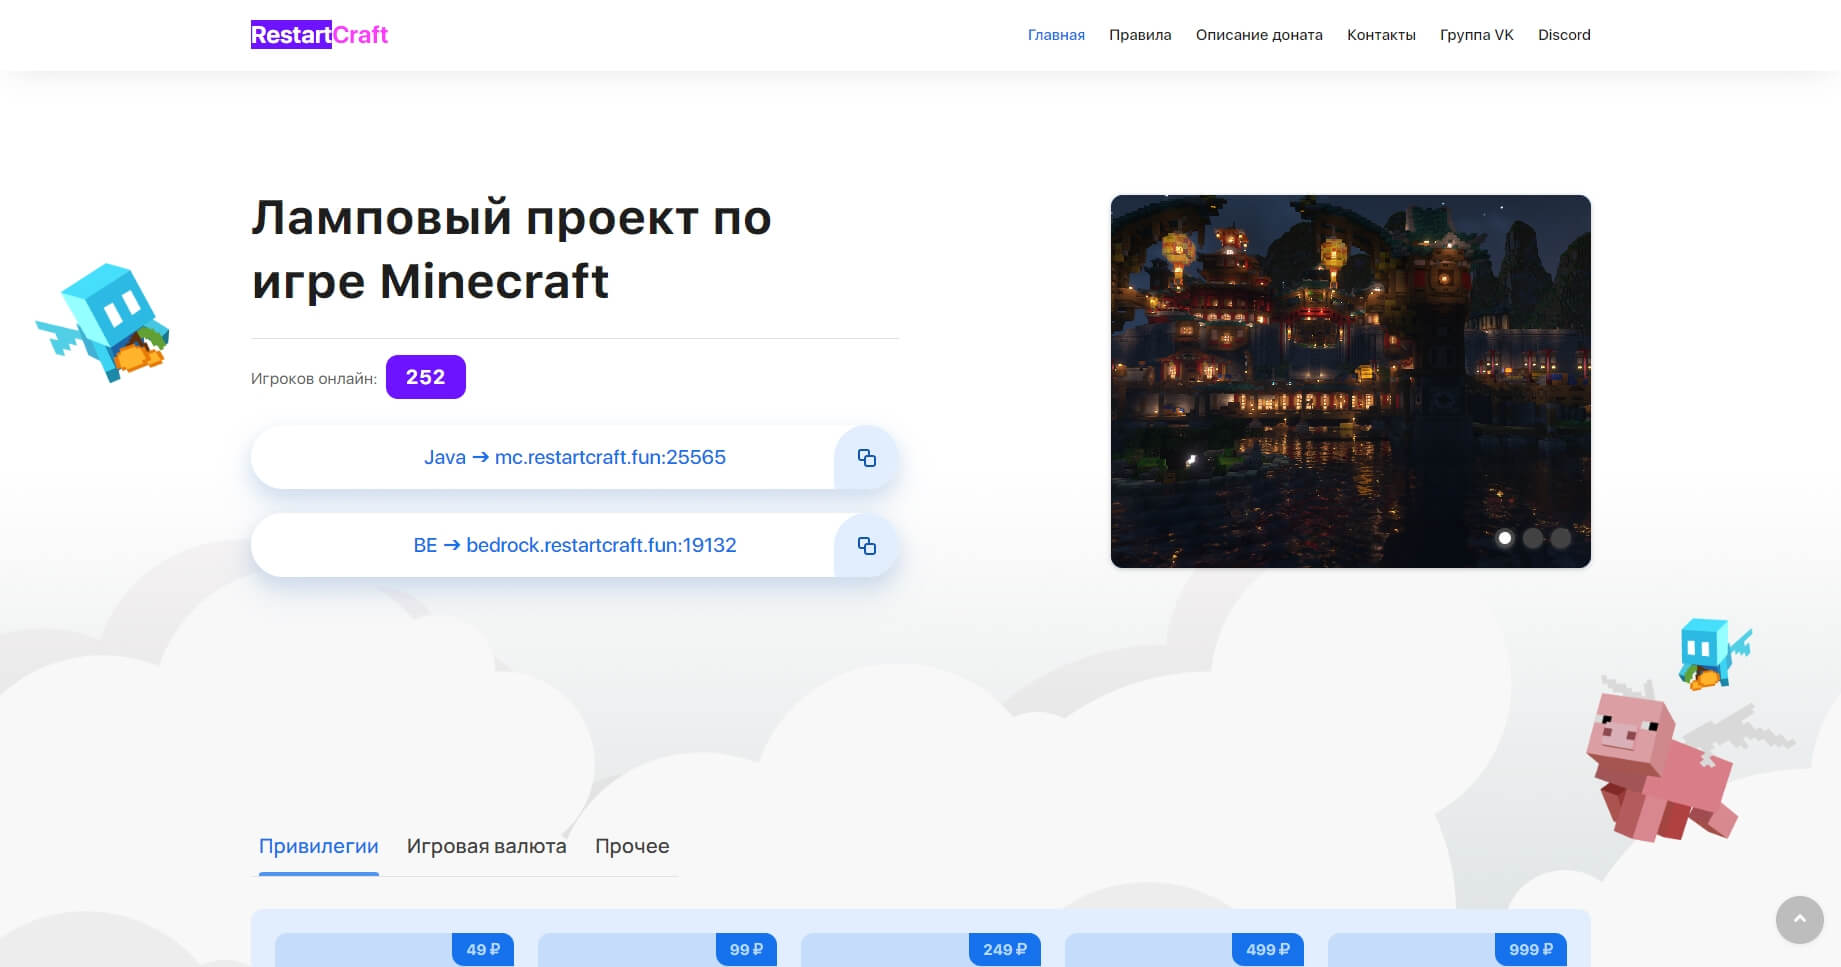Select the 49 ₽ privilege card
The width and height of the screenshot is (1841, 967).
394,949
